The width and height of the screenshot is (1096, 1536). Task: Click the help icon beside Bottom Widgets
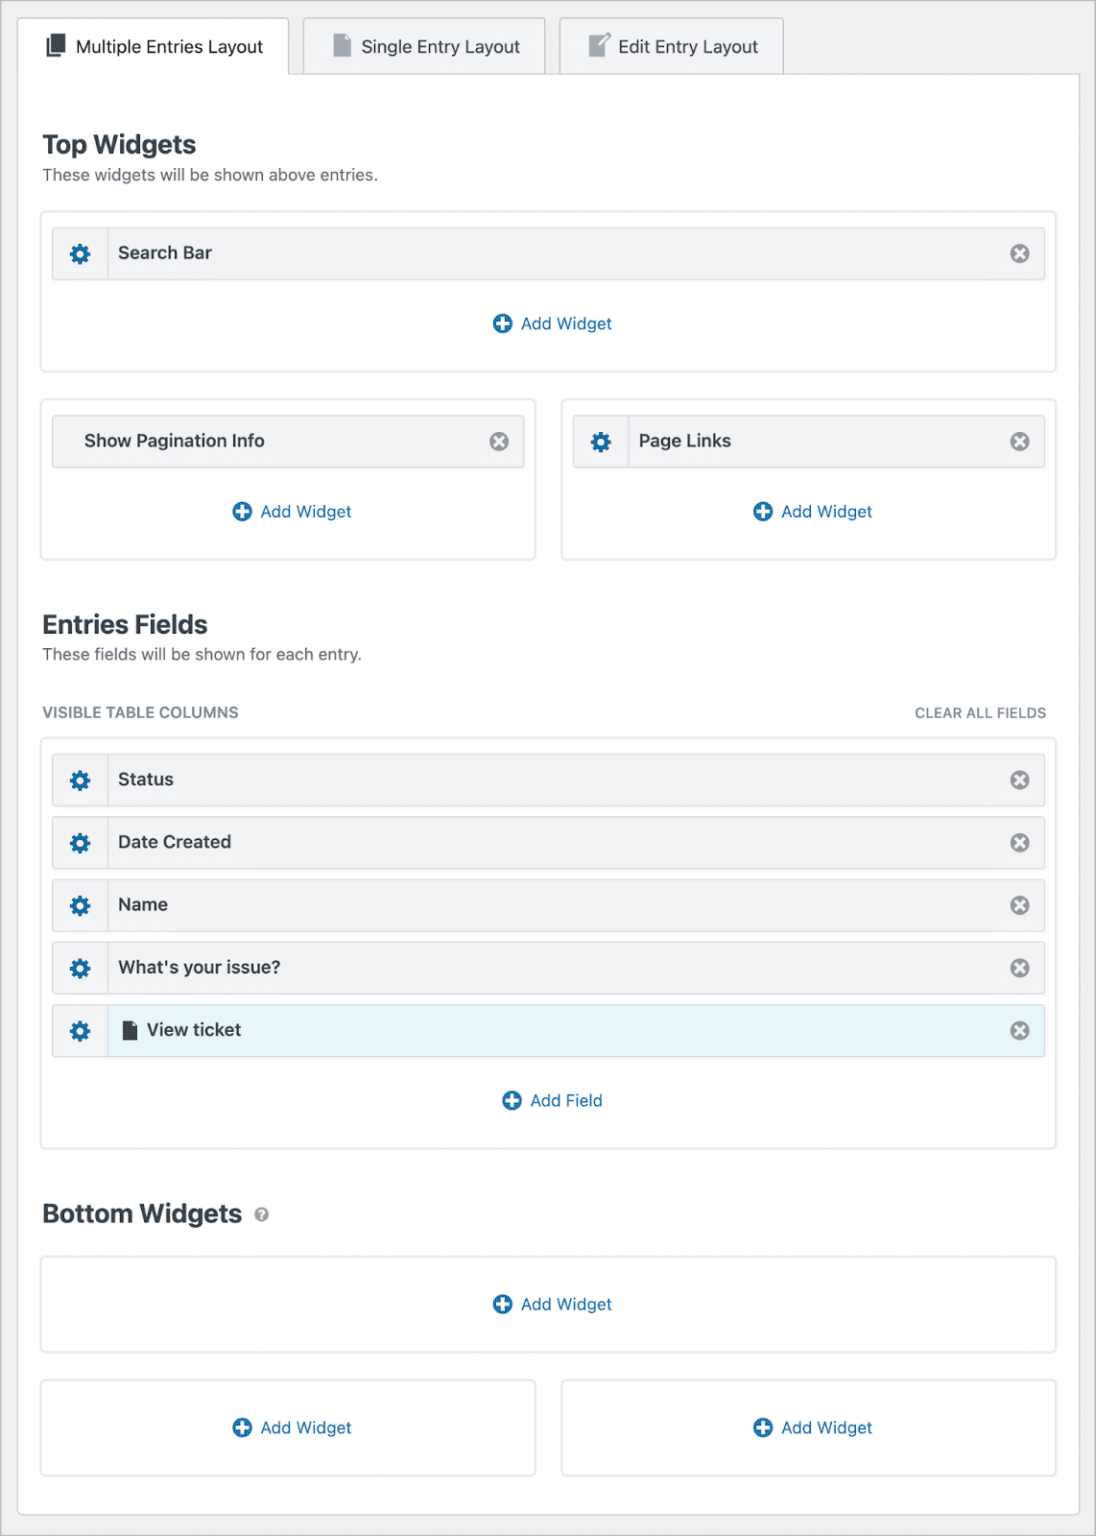point(262,1215)
